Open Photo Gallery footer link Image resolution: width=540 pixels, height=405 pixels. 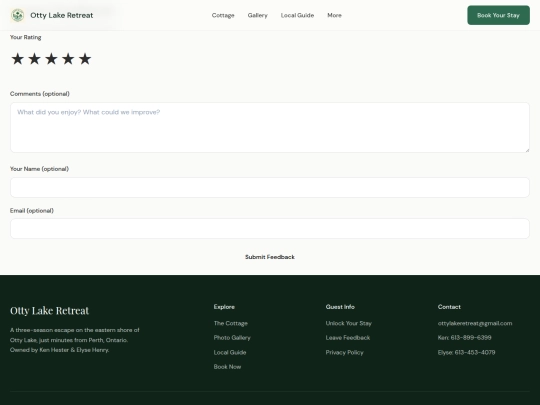(232, 338)
